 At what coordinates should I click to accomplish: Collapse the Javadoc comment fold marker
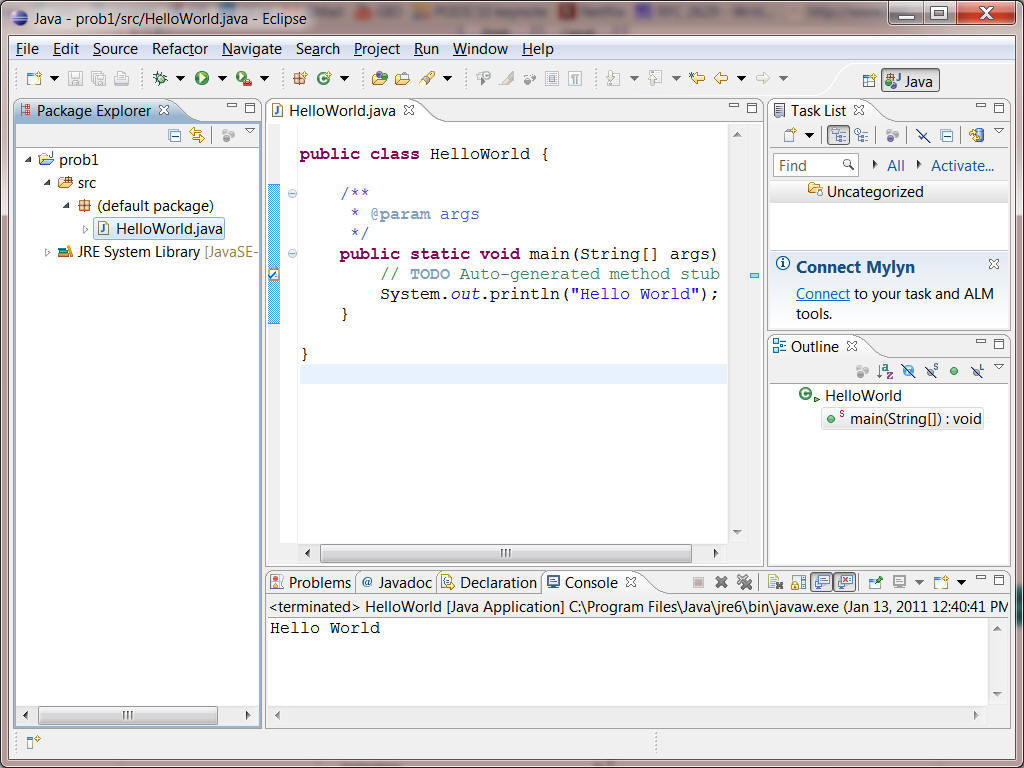[293, 193]
